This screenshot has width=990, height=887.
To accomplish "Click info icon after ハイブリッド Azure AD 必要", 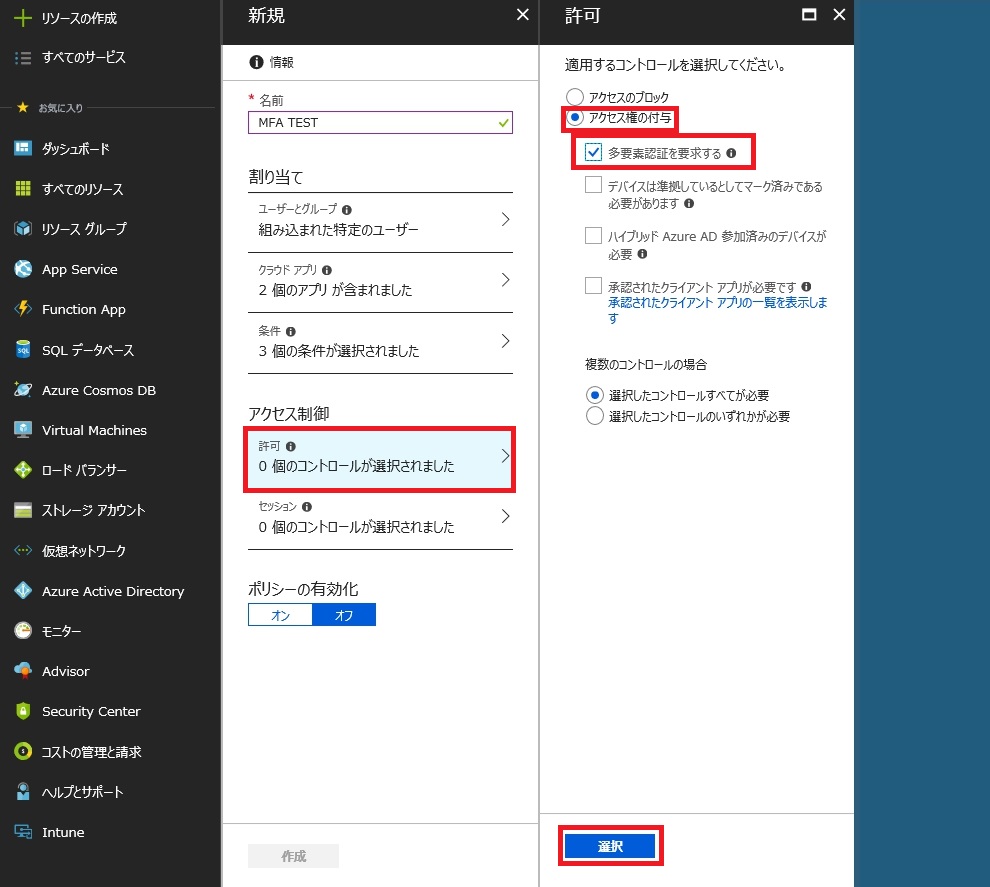I will click(642, 254).
